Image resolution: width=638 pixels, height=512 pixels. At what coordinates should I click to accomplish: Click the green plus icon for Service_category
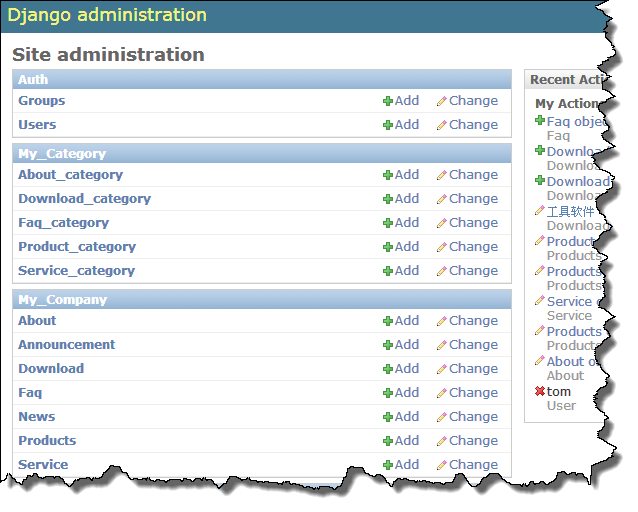pyautogui.click(x=388, y=271)
